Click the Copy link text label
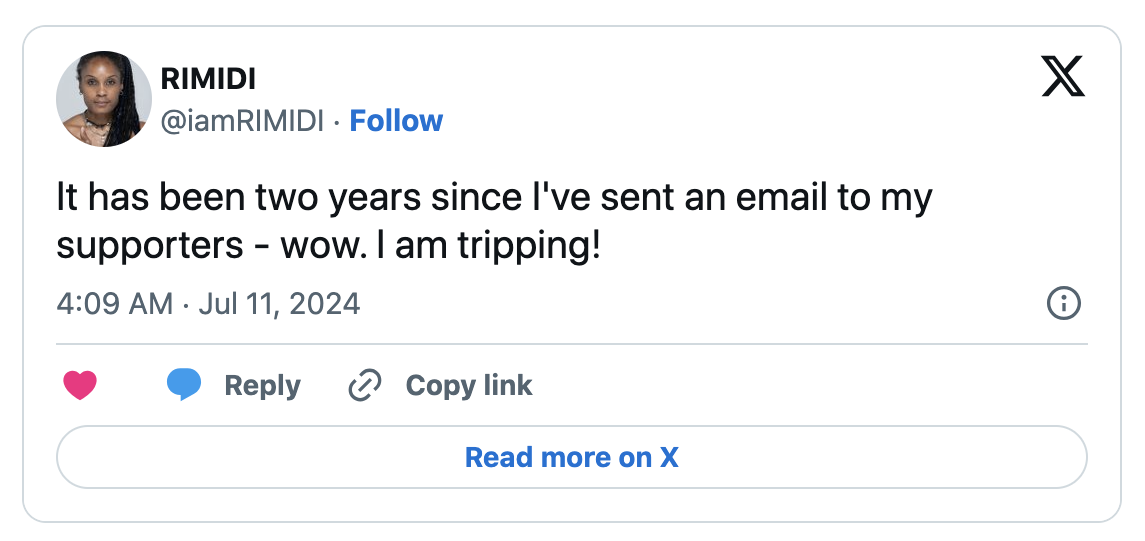This screenshot has width=1145, height=541. tap(469, 385)
